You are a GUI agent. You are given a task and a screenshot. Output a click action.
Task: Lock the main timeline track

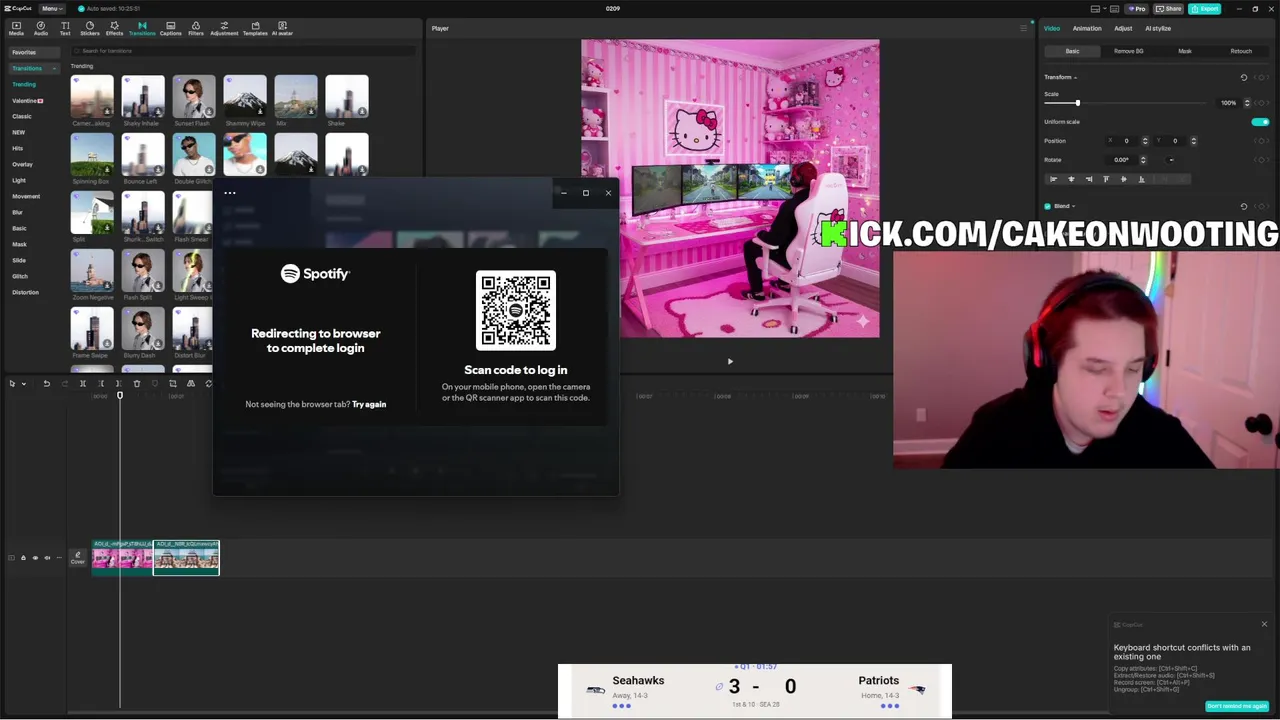click(x=23, y=558)
